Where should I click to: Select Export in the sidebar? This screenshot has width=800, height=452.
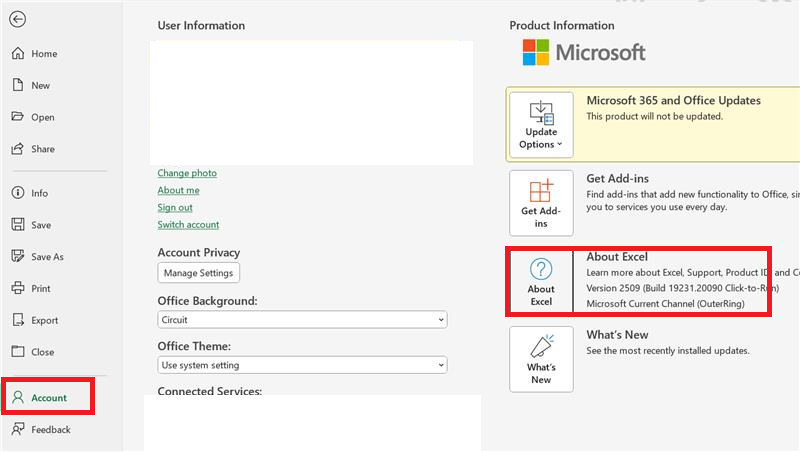[34, 320]
